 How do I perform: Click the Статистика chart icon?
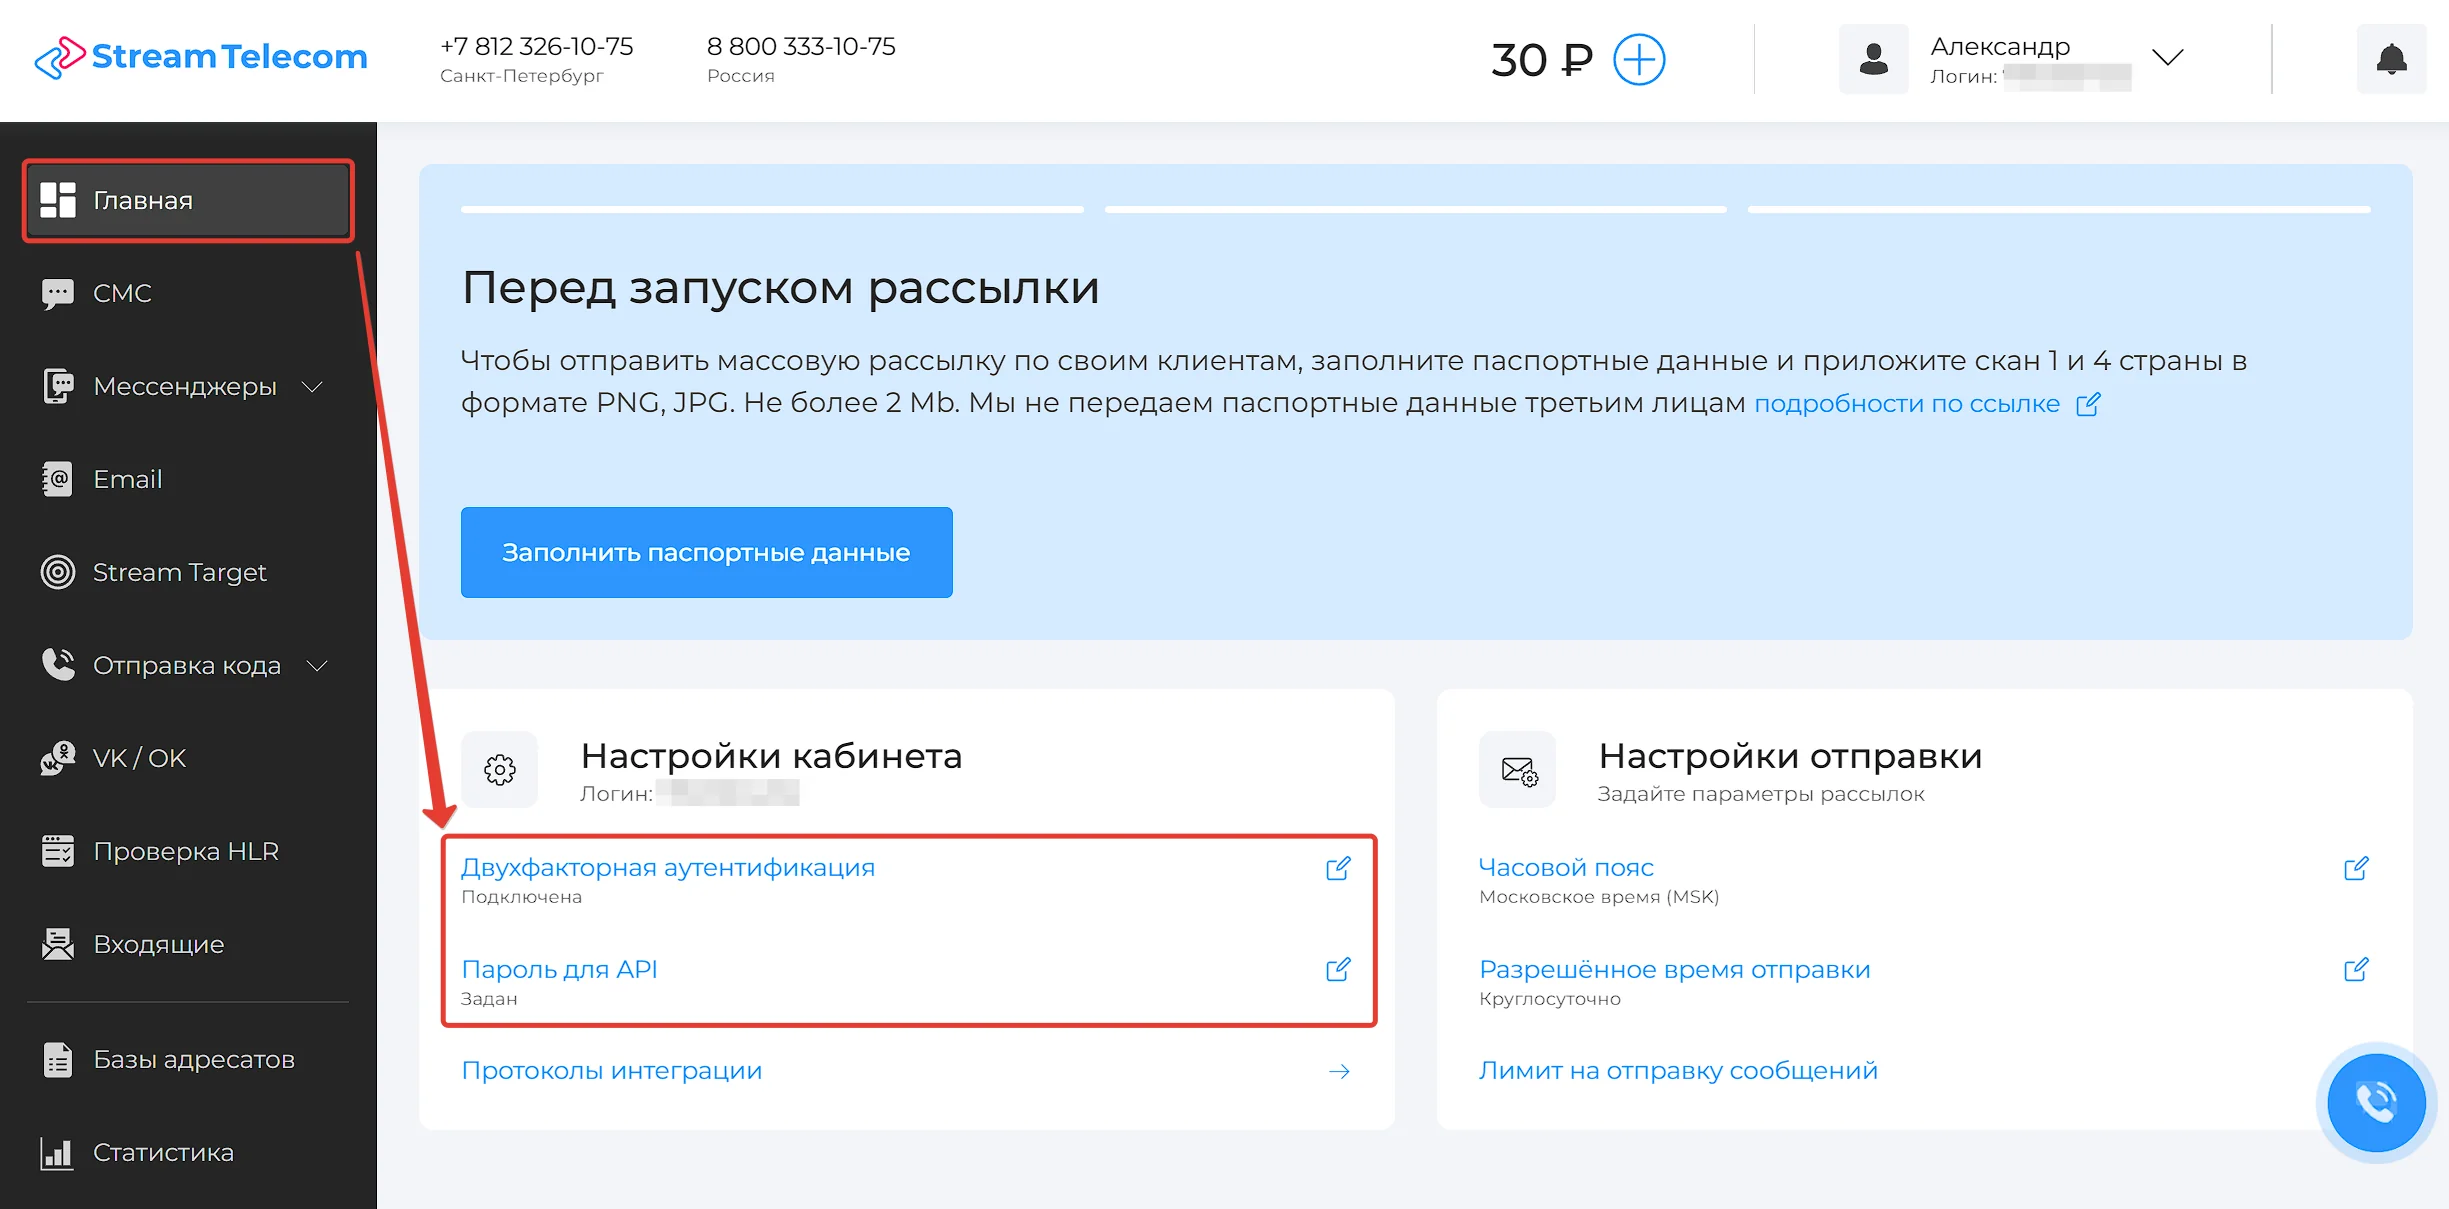tap(58, 1152)
